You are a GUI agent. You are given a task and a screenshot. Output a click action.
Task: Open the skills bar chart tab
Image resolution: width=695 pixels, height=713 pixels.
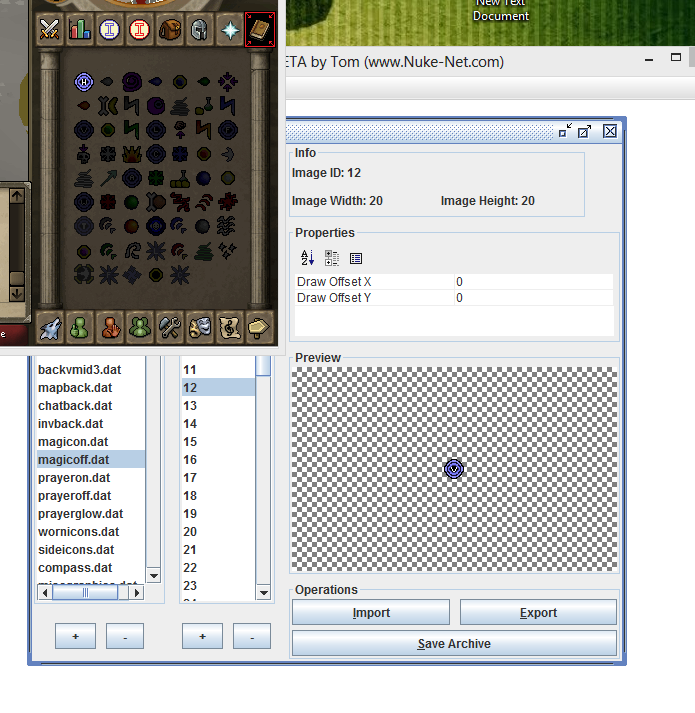(80, 30)
